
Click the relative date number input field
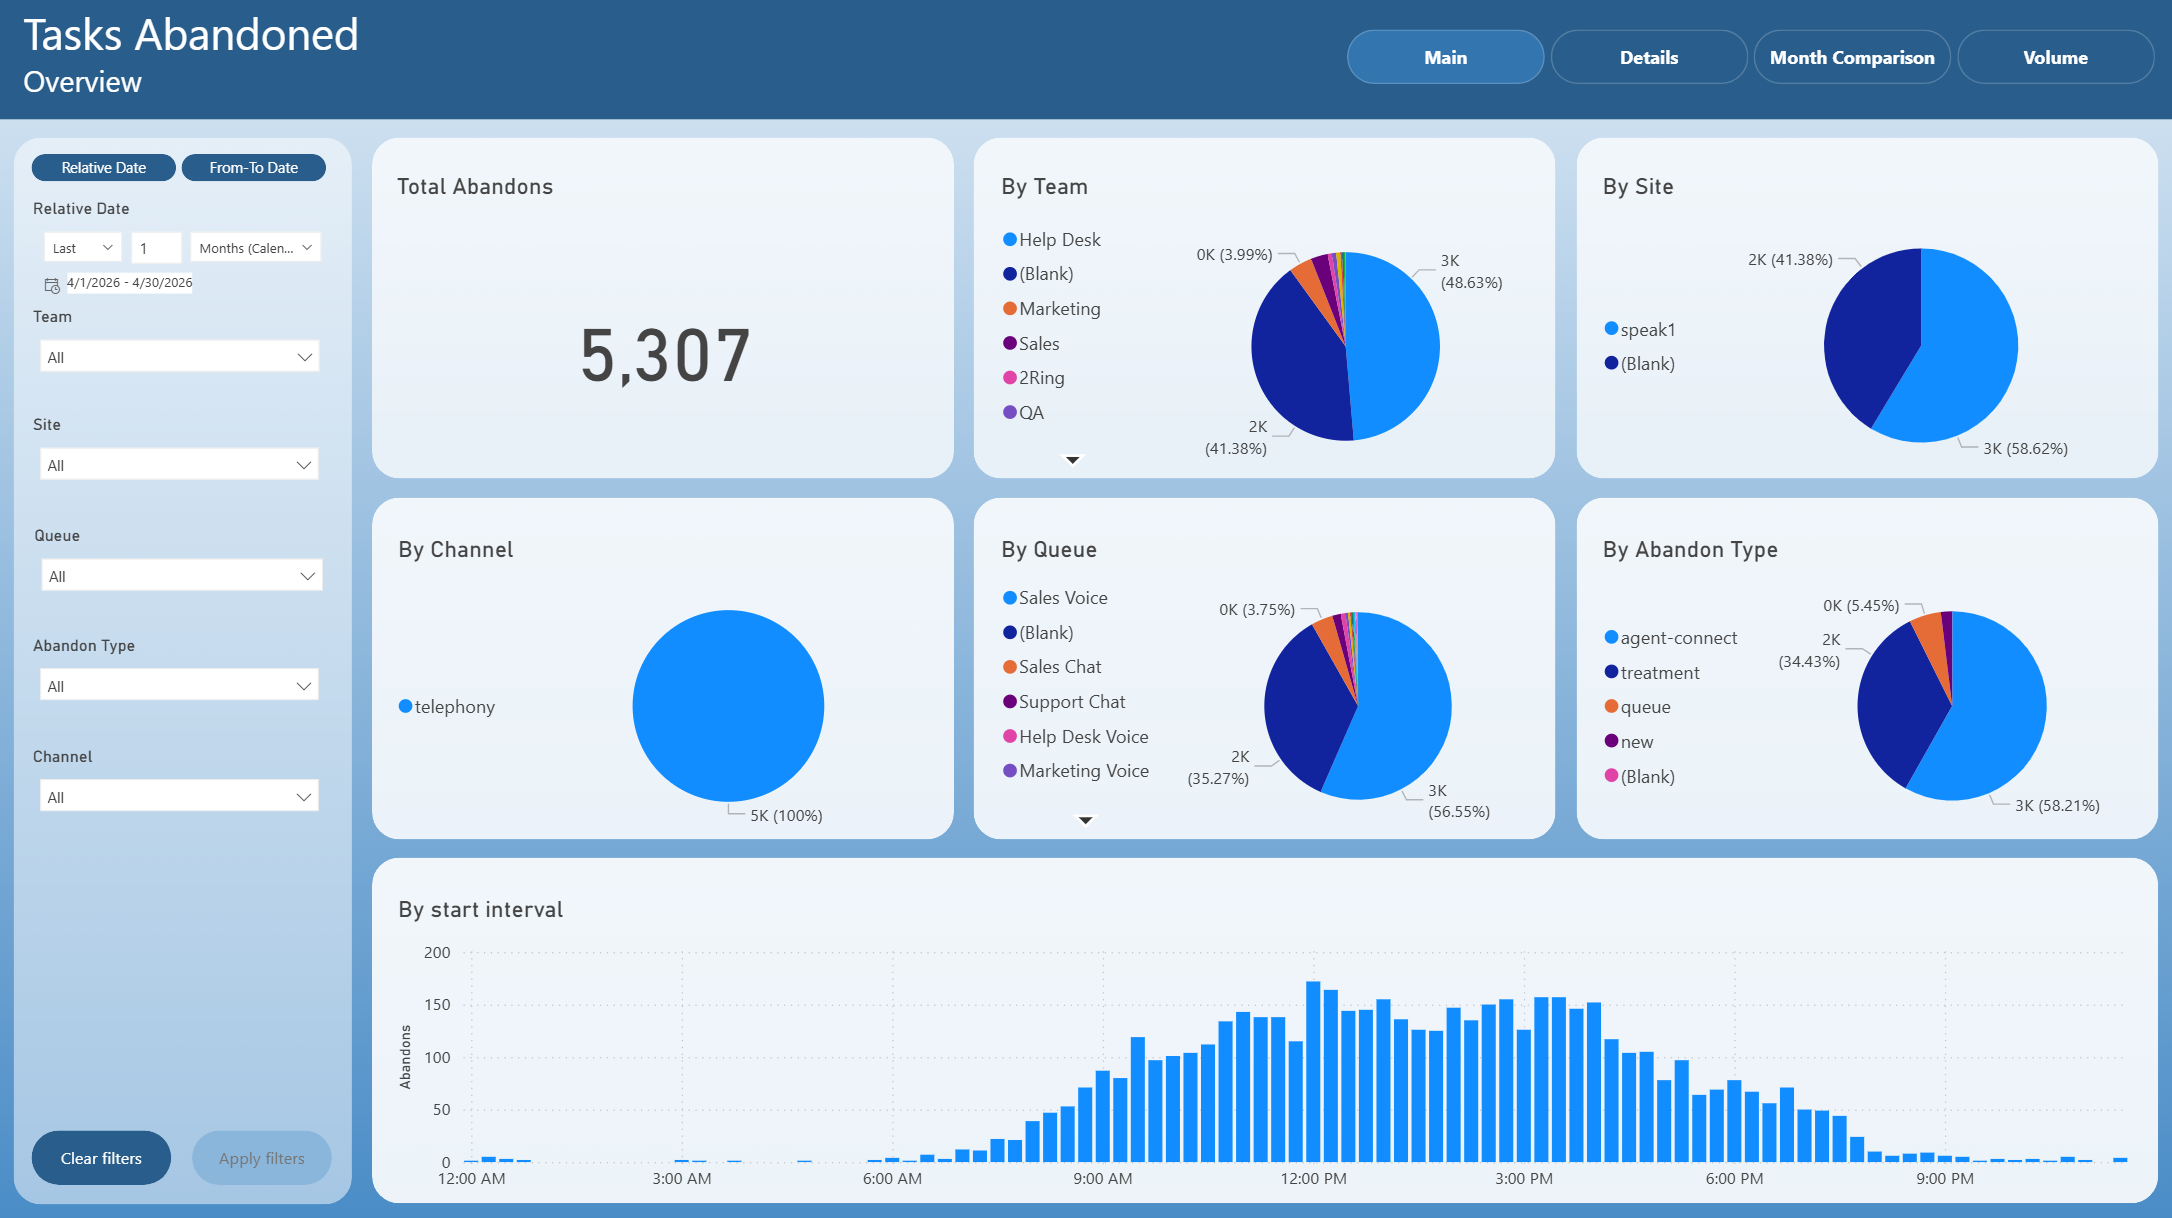click(156, 248)
